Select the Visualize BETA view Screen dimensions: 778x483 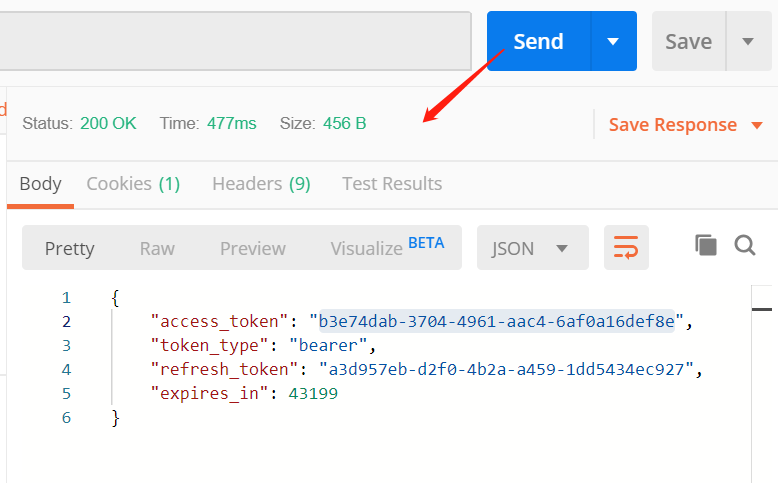pos(387,248)
